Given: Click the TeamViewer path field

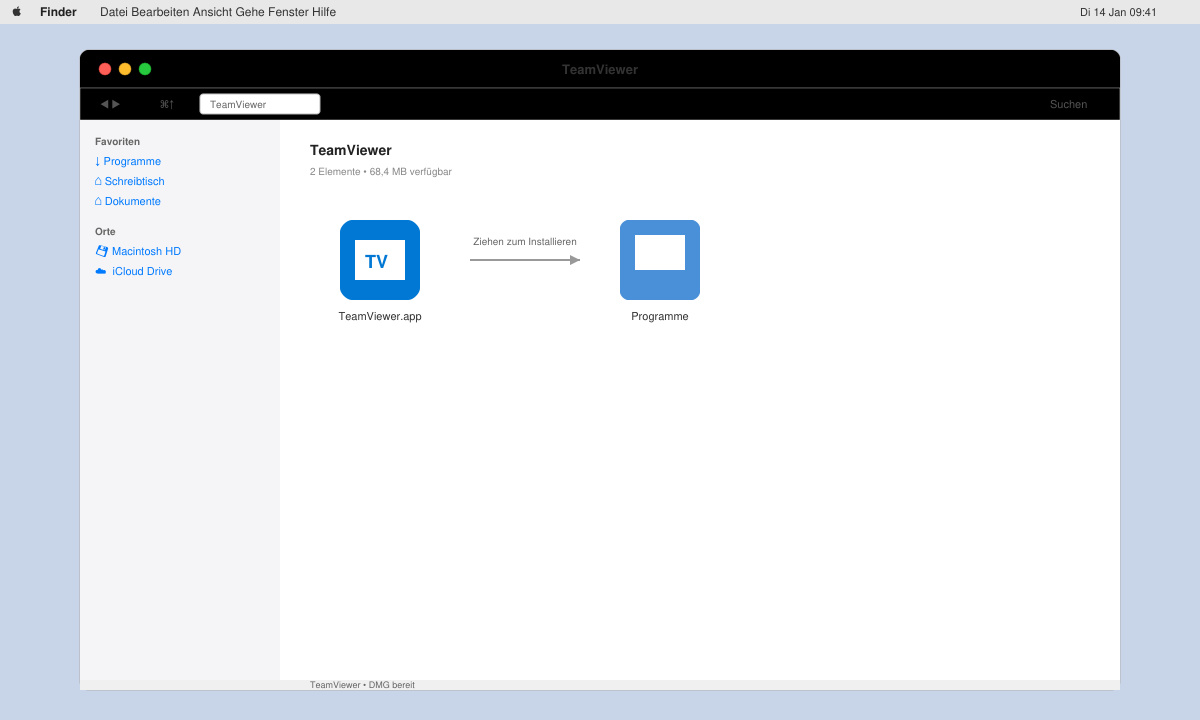Looking at the screenshot, I should click(260, 104).
